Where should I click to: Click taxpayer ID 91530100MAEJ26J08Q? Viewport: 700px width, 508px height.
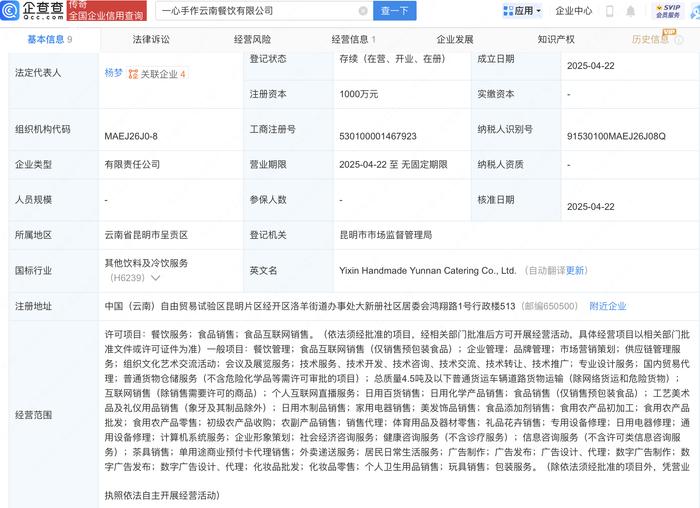(x=616, y=136)
